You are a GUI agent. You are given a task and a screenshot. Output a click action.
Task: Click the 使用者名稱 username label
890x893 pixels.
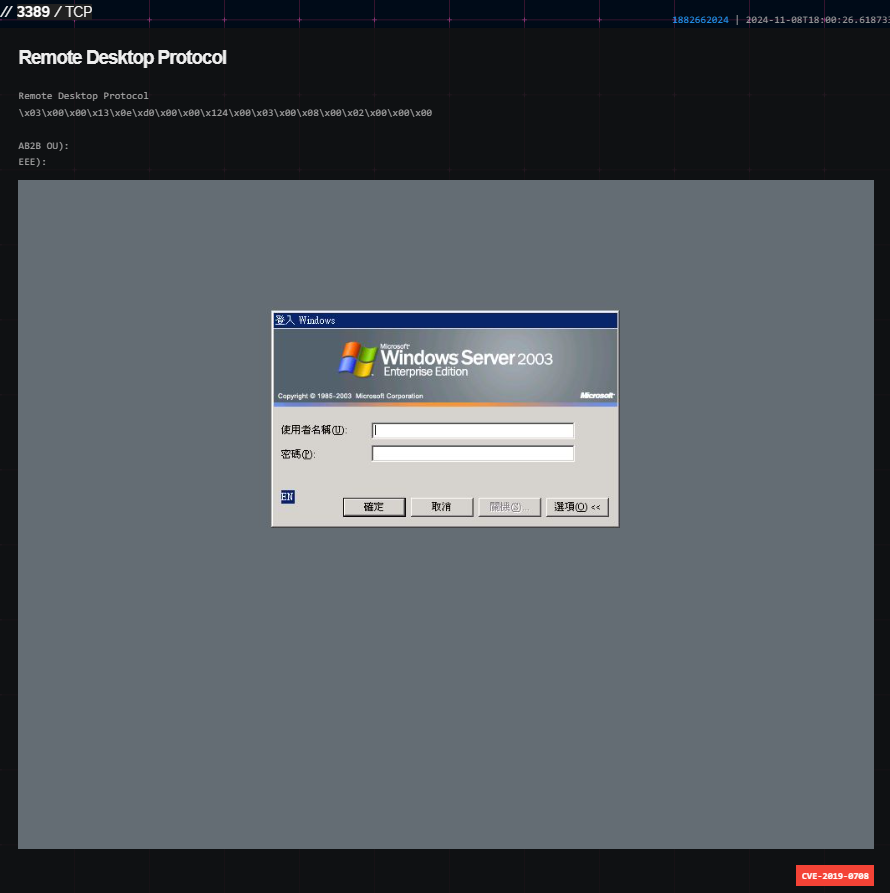click(x=314, y=430)
